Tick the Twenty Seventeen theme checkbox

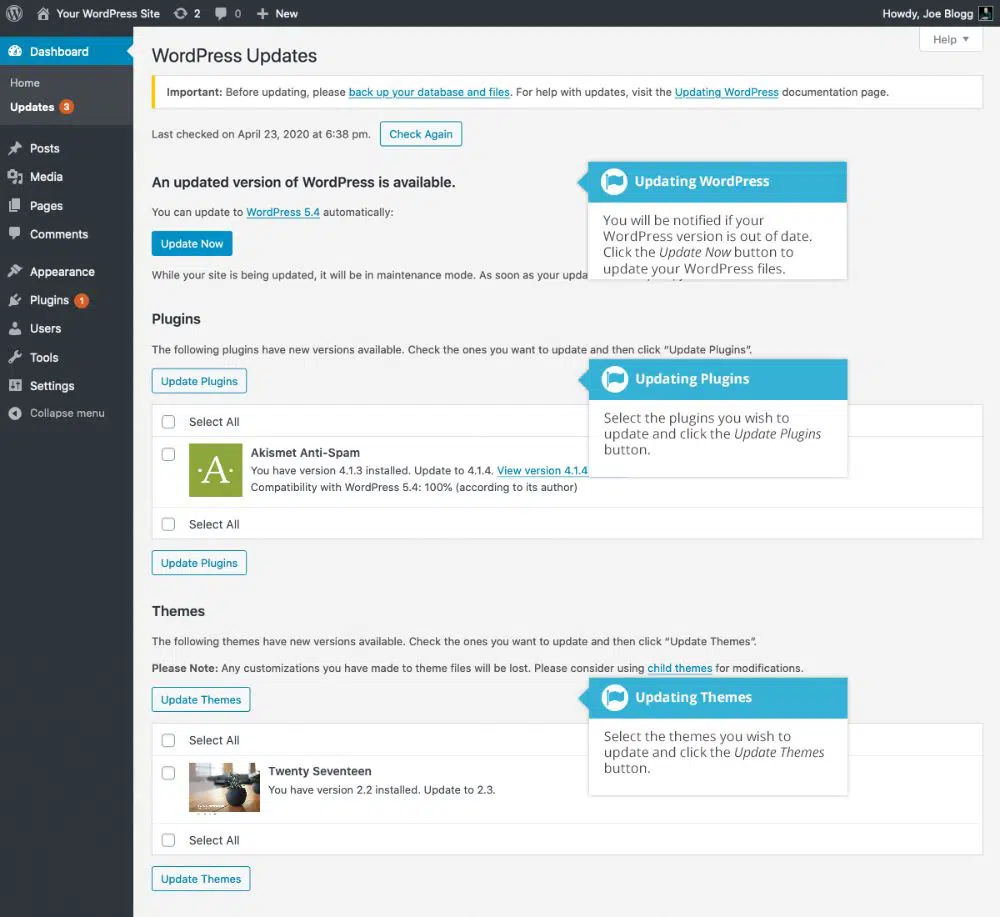pyautogui.click(x=168, y=772)
